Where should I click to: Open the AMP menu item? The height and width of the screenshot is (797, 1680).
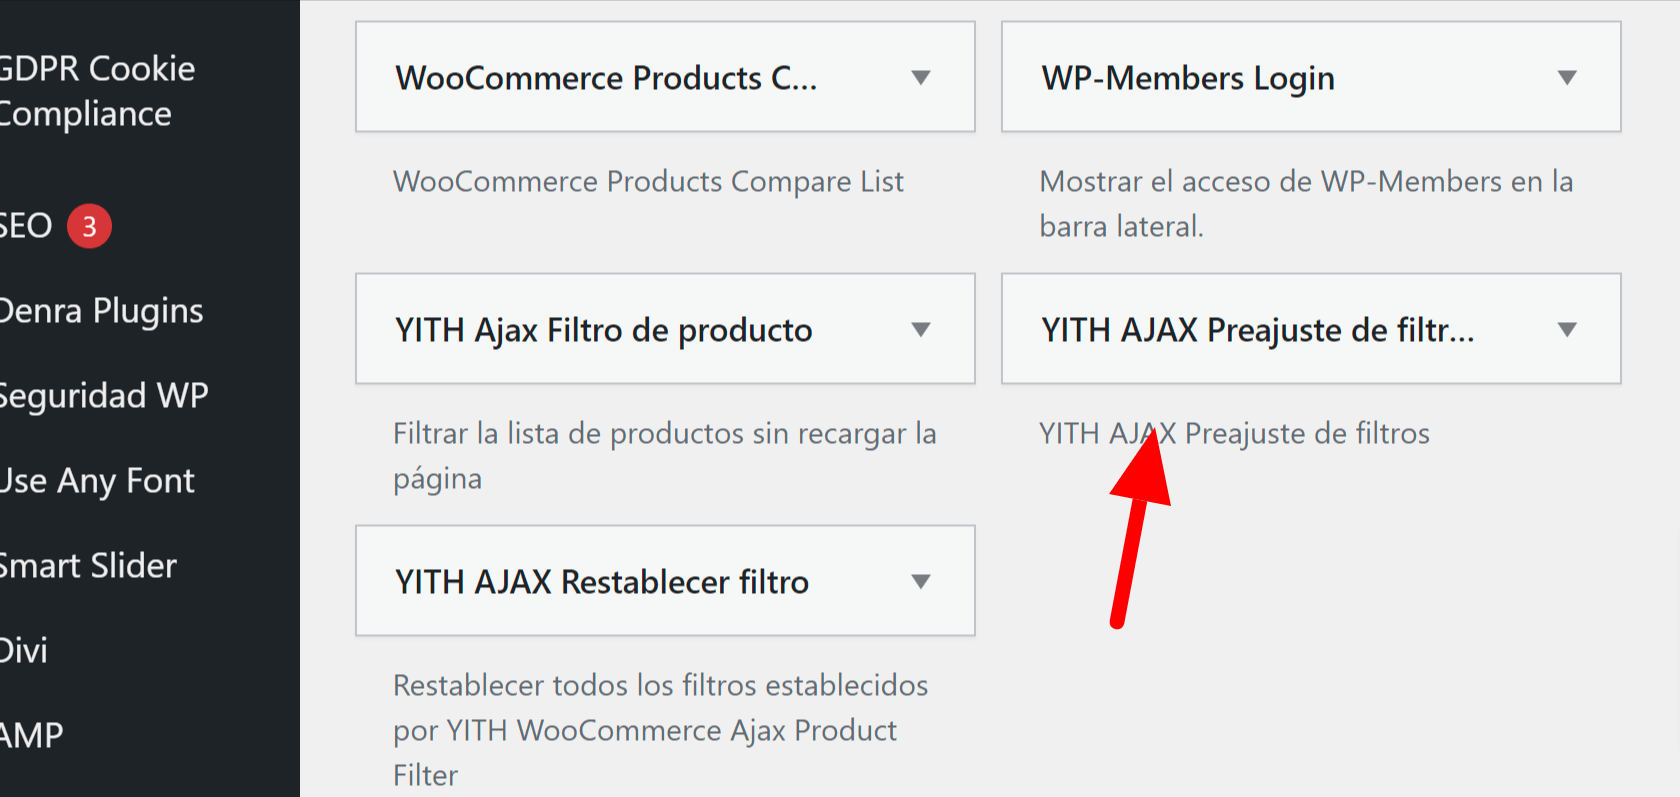pyautogui.click(x=31, y=736)
